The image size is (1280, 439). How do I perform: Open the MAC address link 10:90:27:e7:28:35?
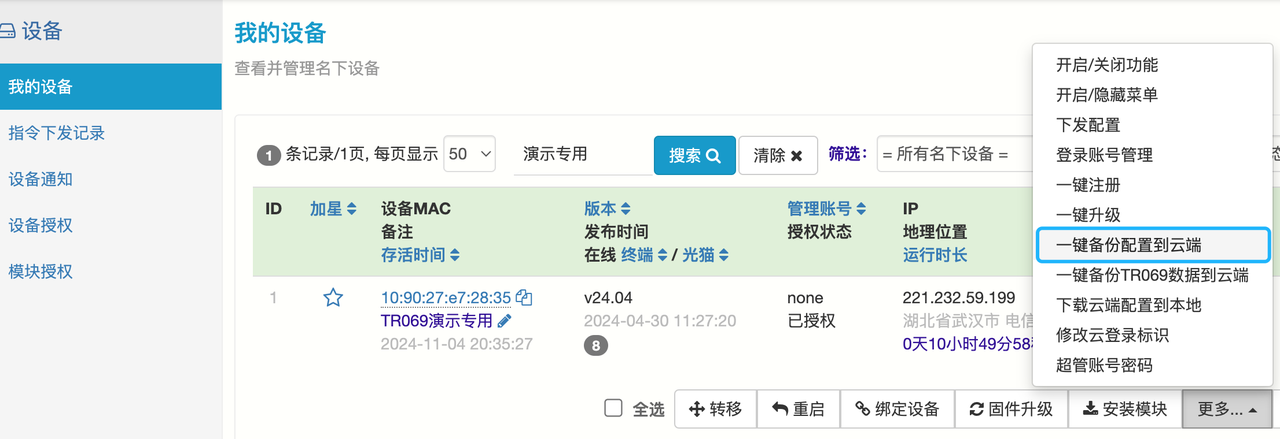tap(446, 298)
